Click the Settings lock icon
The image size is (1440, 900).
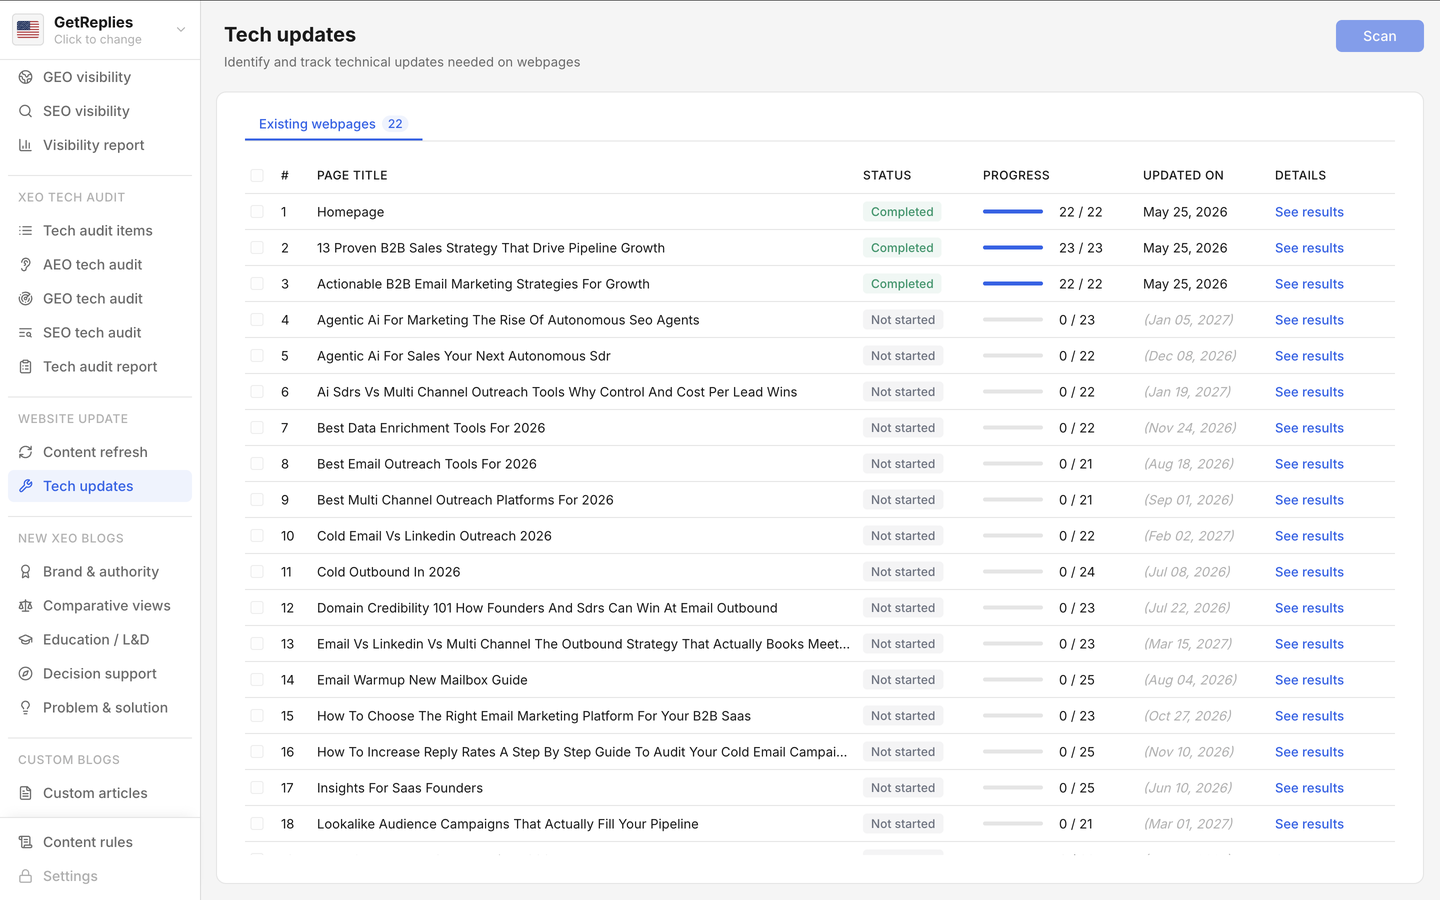(x=26, y=876)
